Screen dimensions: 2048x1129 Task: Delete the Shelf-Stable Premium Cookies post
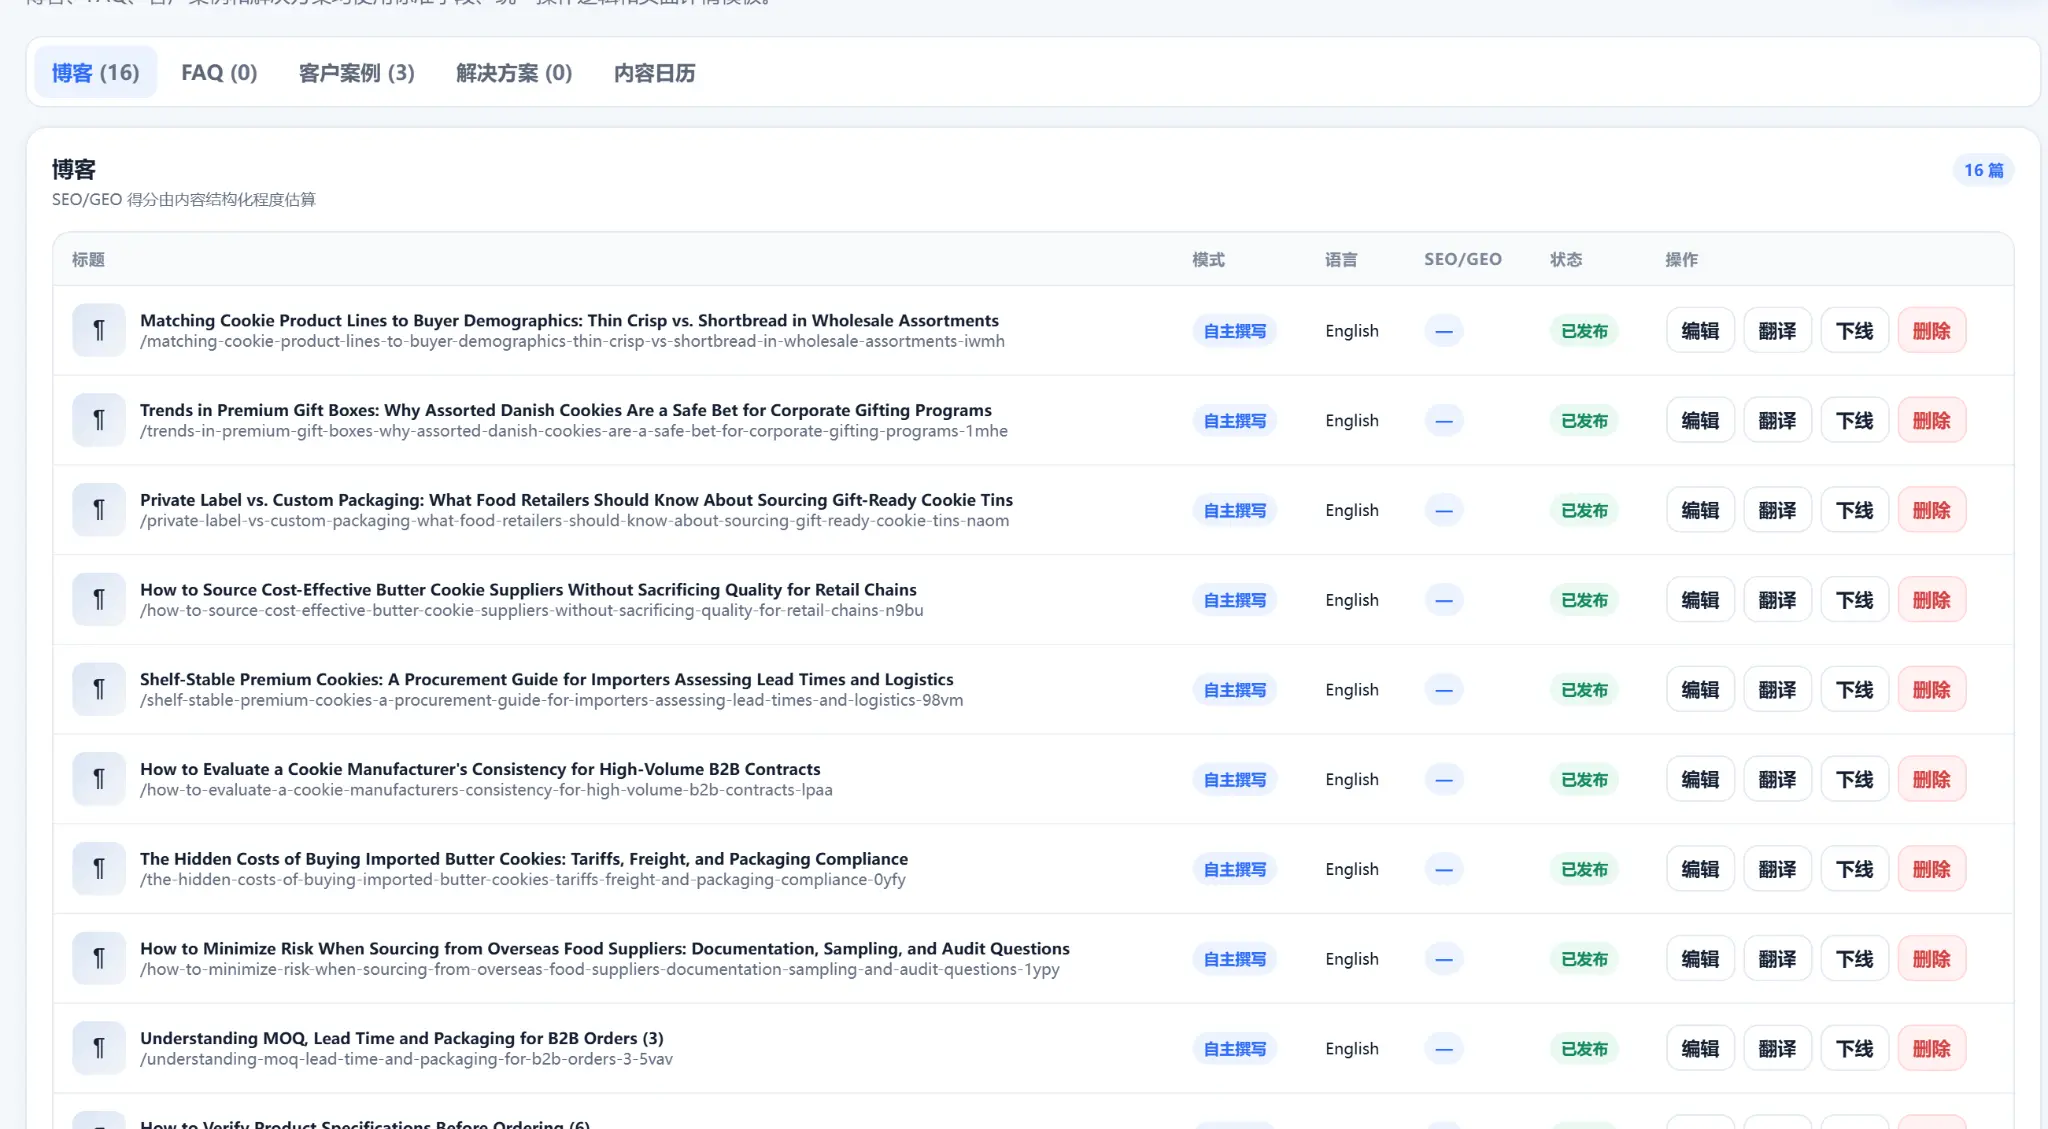coord(1931,689)
